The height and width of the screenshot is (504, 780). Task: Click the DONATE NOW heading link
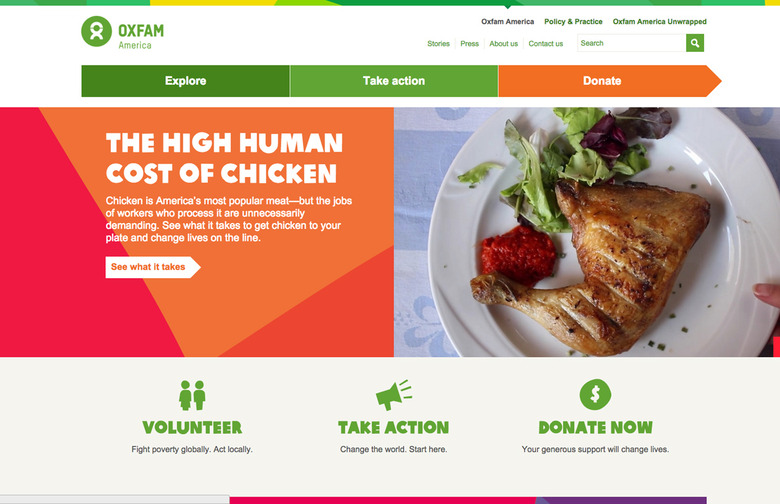(595, 427)
